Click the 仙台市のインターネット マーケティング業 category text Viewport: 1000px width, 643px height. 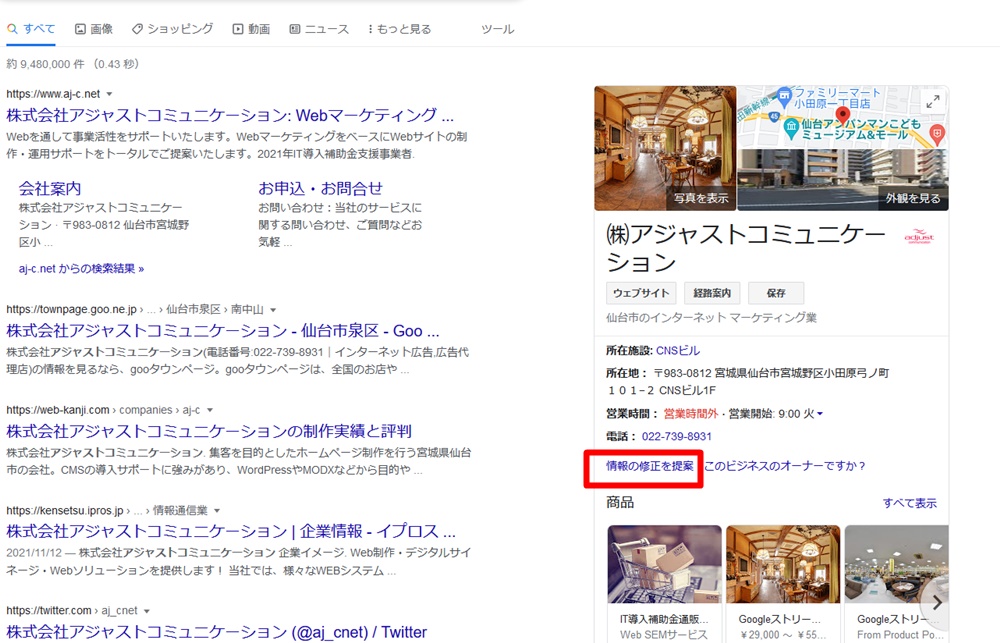point(711,318)
